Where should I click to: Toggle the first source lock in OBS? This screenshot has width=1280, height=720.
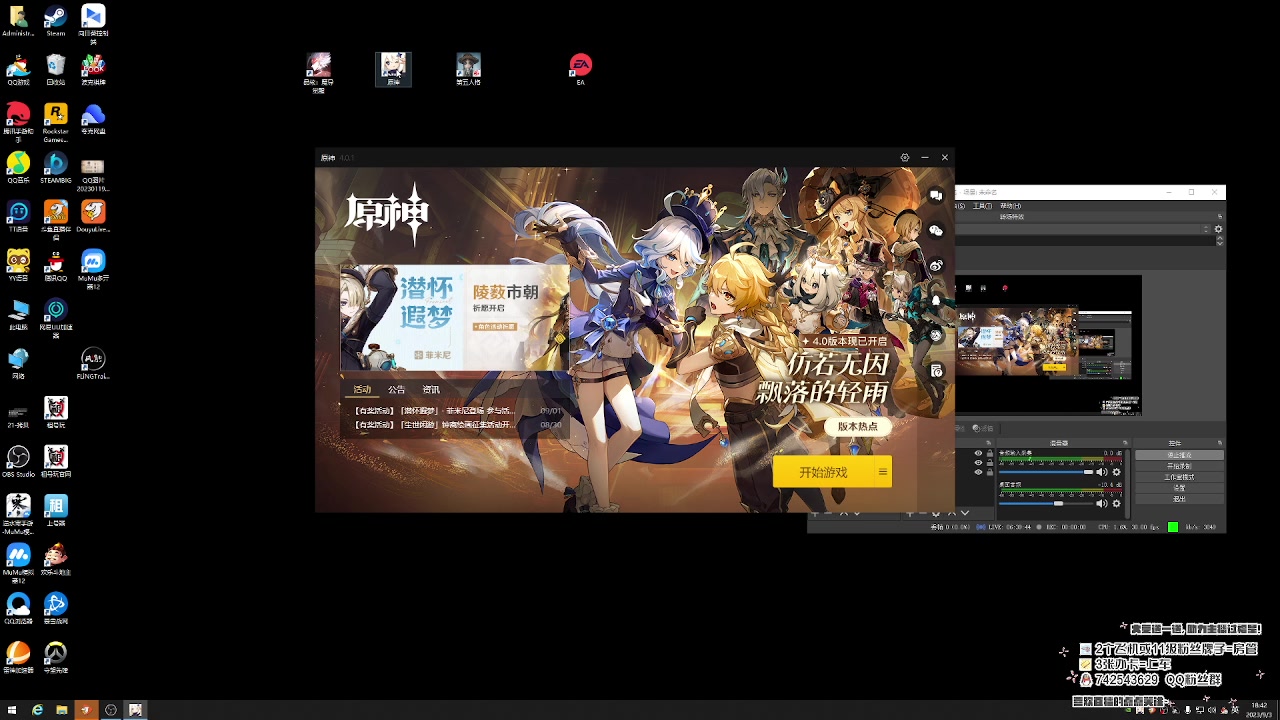[990, 453]
